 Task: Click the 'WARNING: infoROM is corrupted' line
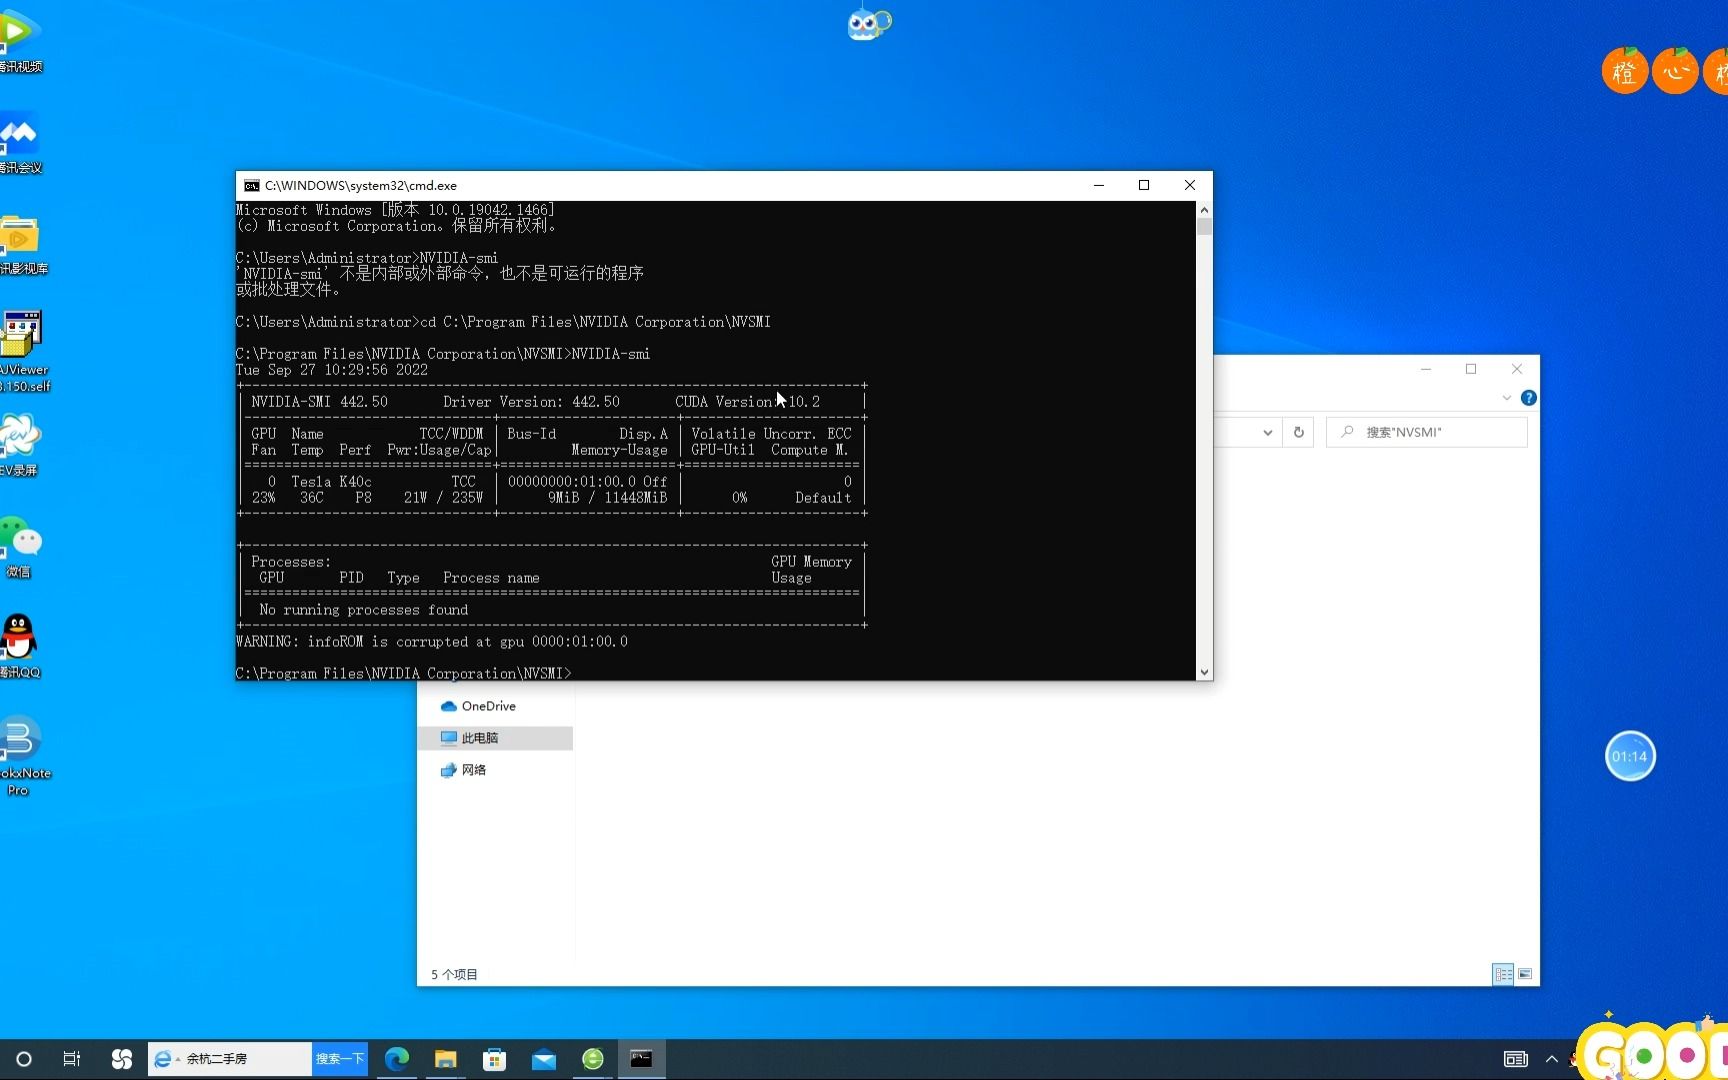coord(432,642)
